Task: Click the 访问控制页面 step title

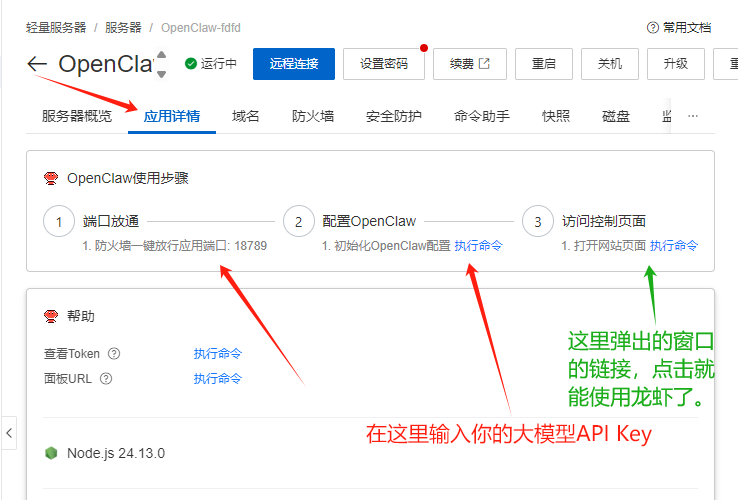Action: tap(604, 221)
